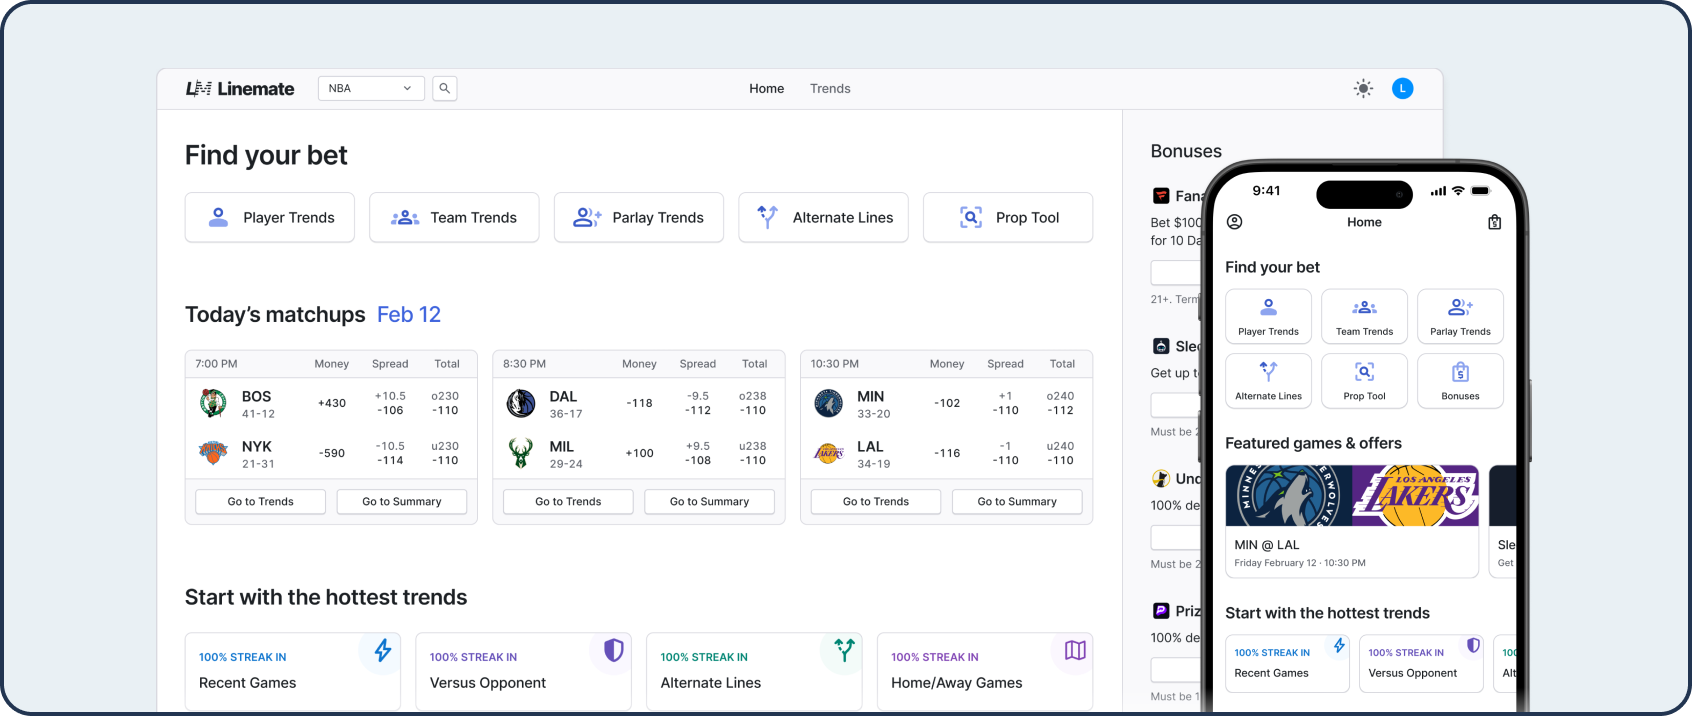Image resolution: width=1692 pixels, height=716 pixels.
Task: Select LAL moneyline -116
Action: pyautogui.click(x=947, y=453)
